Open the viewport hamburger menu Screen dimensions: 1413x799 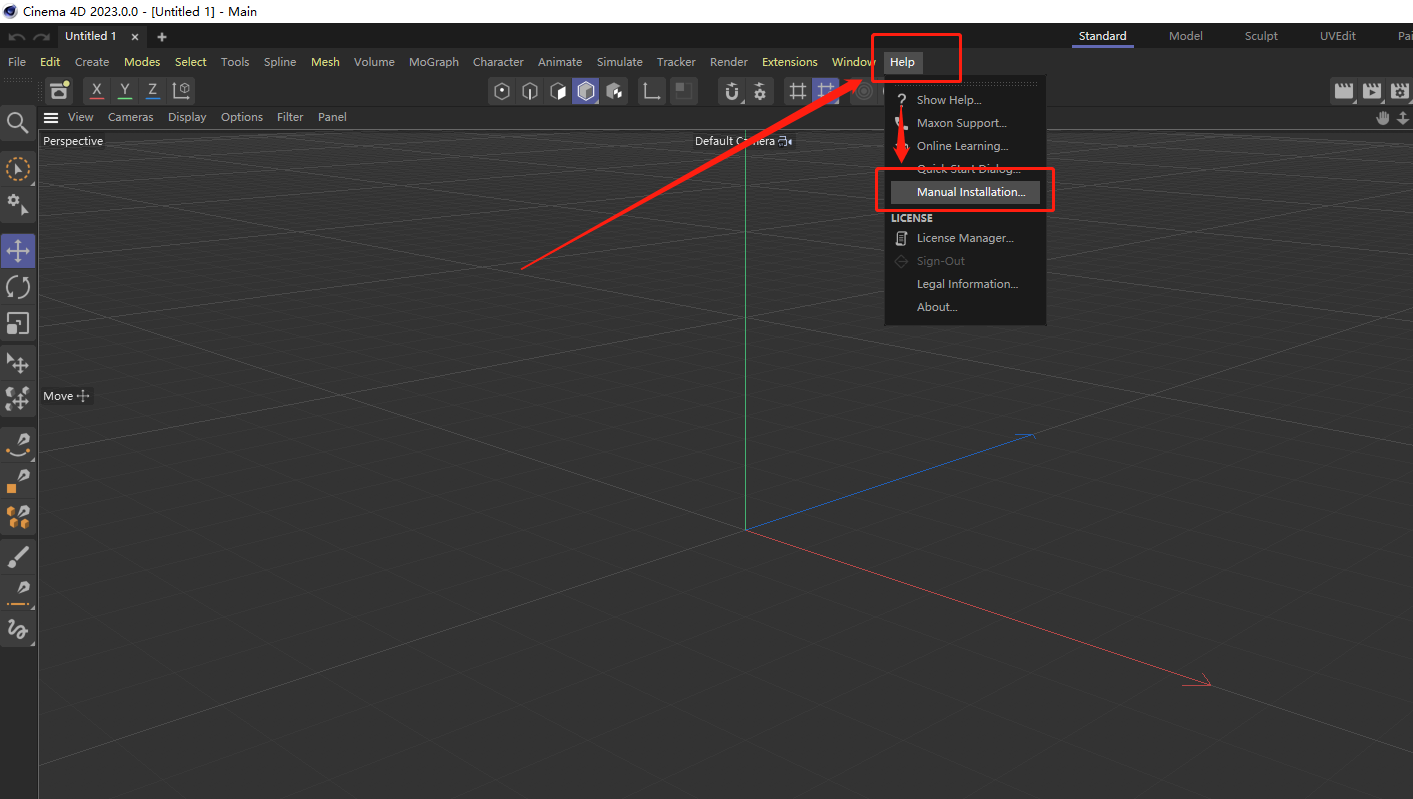tap(50, 117)
